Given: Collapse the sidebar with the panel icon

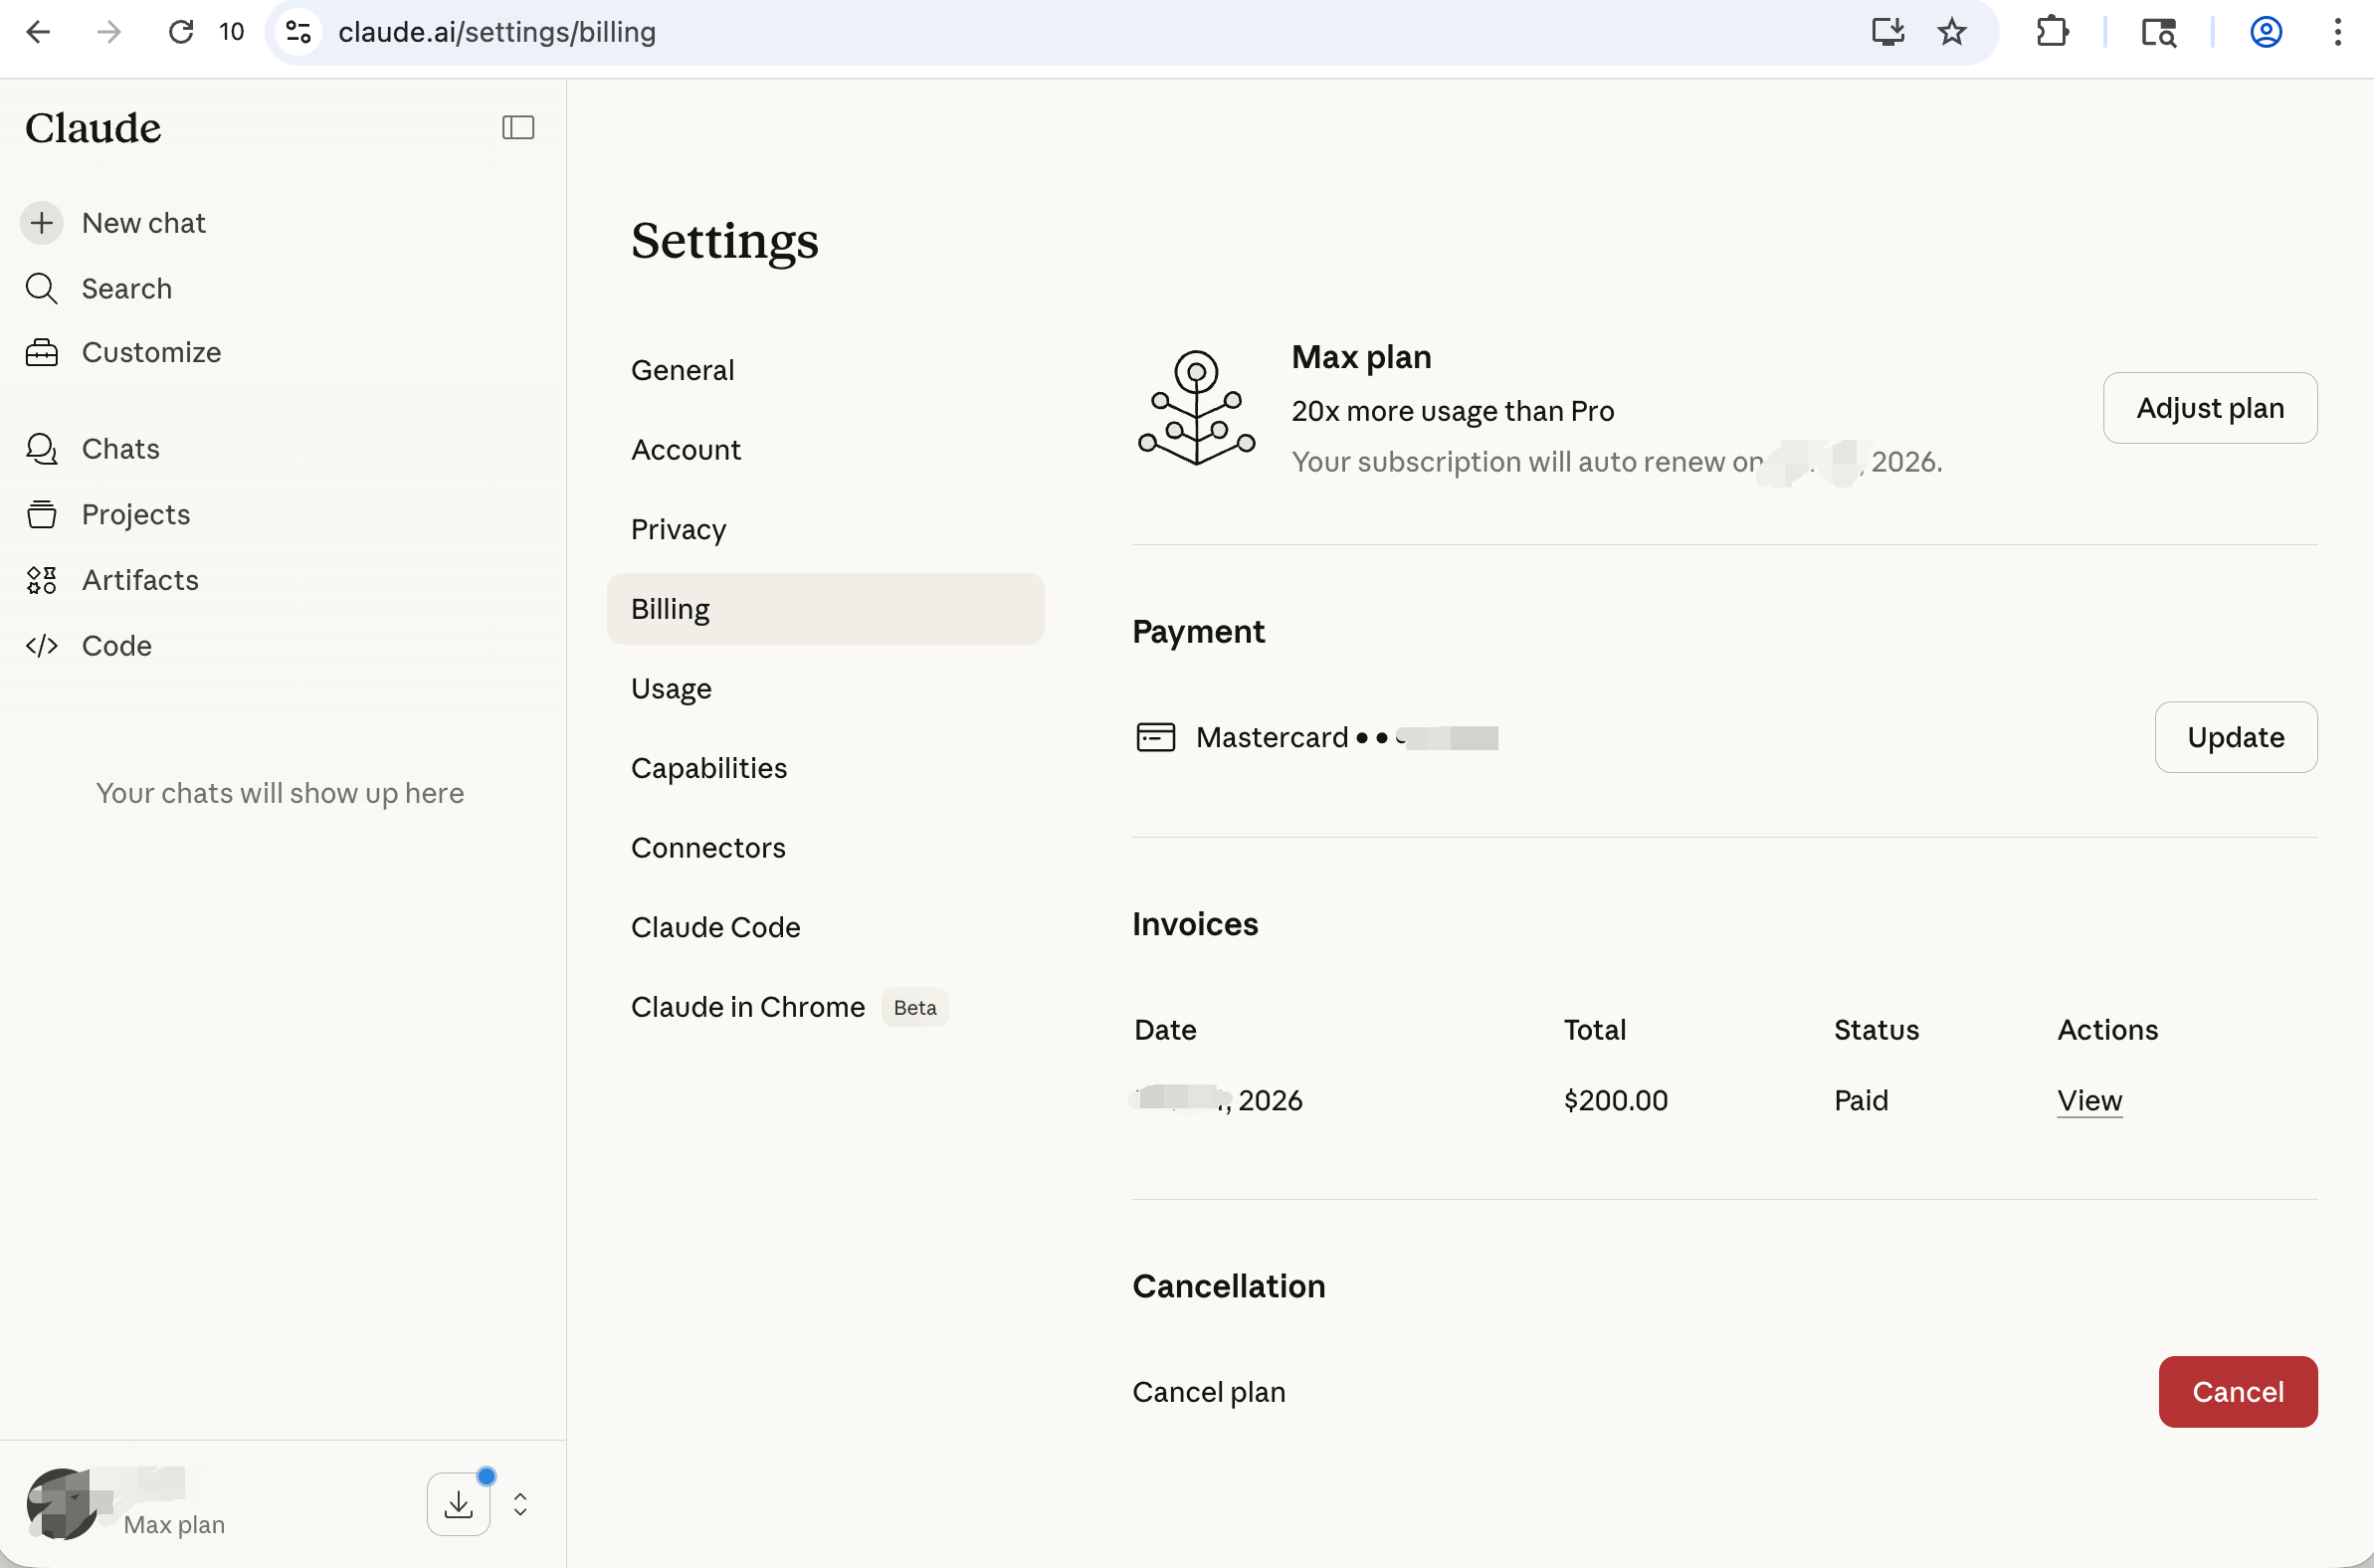Looking at the screenshot, I should (x=517, y=127).
